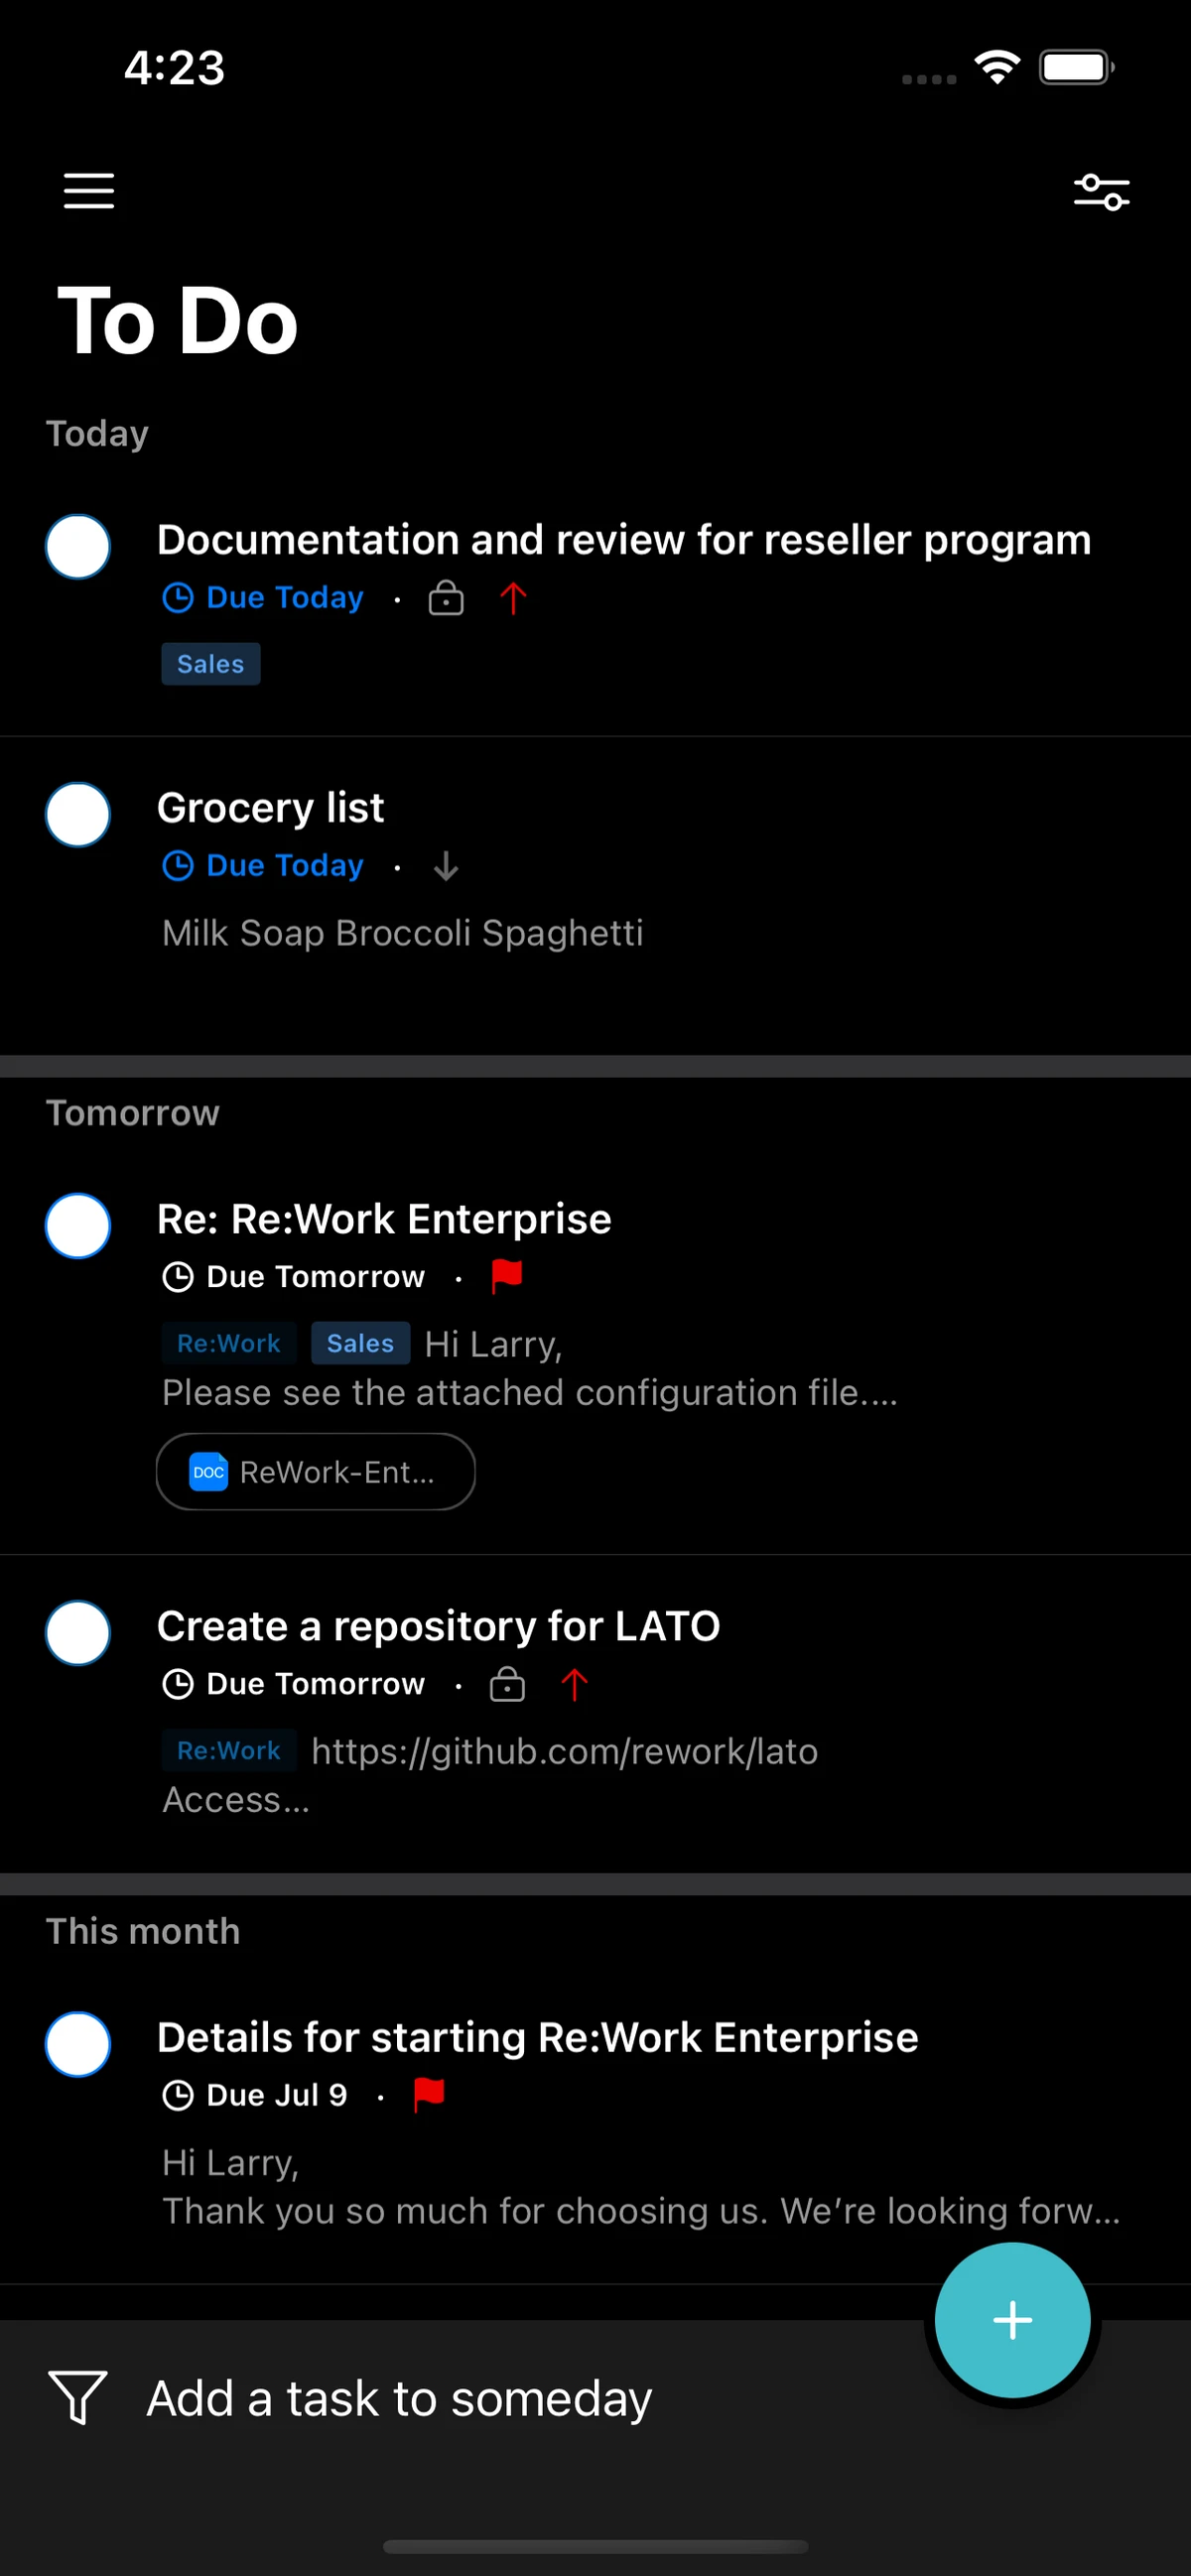The width and height of the screenshot is (1191, 2576).
Task: Tap the lock icon on LATO repository task
Action: click(507, 1684)
